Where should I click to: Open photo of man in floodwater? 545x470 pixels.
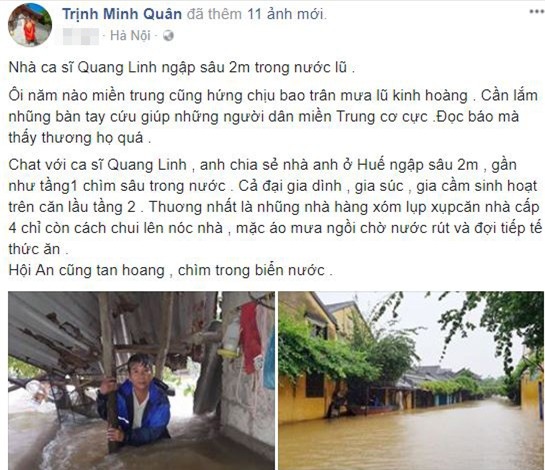point(141,381)
